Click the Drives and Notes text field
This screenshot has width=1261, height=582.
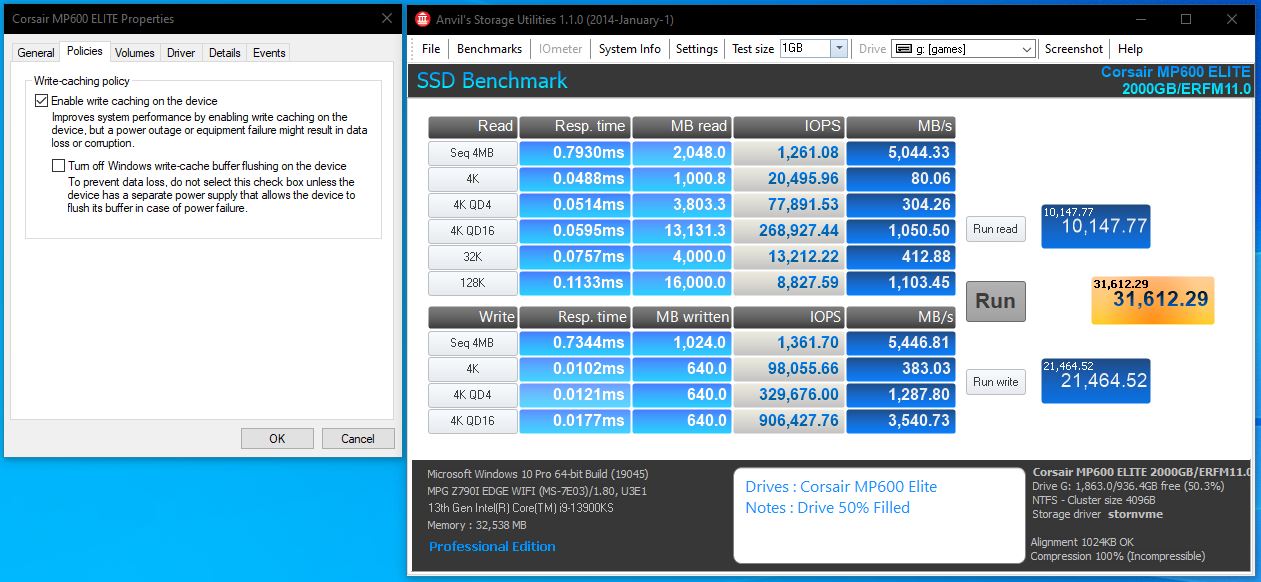pos(877,515)
